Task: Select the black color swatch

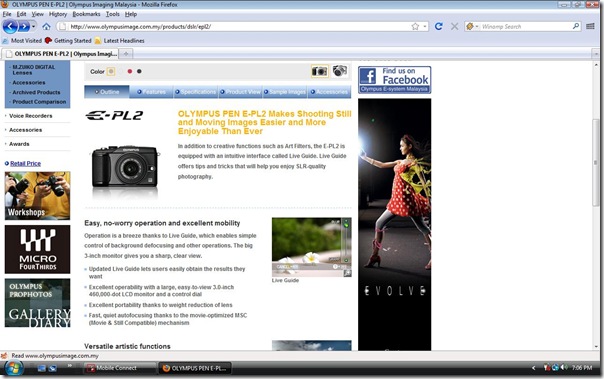Action: [x=139, y=71]
